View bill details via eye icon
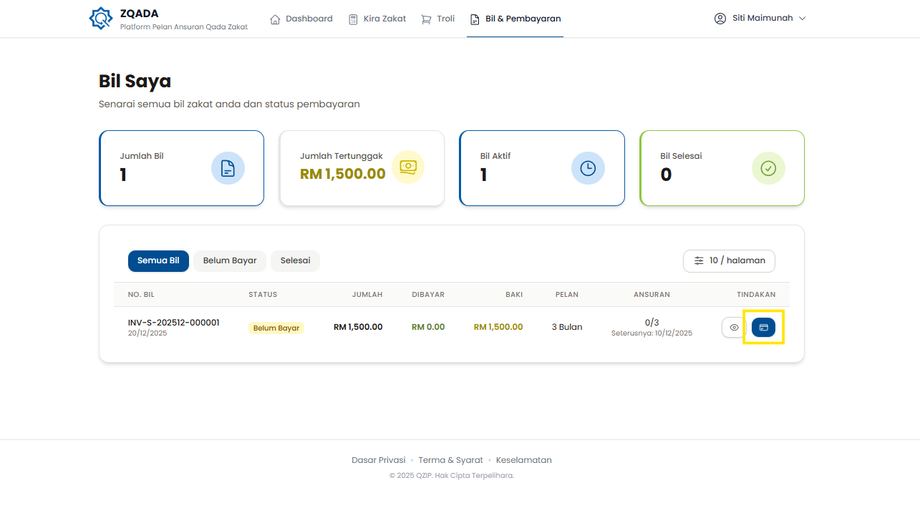The width and height of the screenshot is (920, 523). (x=734, y=327)
